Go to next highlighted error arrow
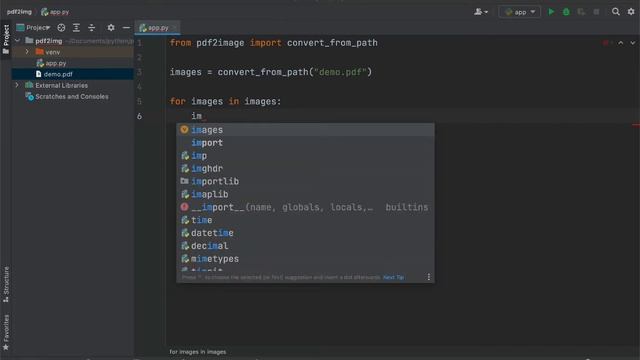 (x=633, y=43)
